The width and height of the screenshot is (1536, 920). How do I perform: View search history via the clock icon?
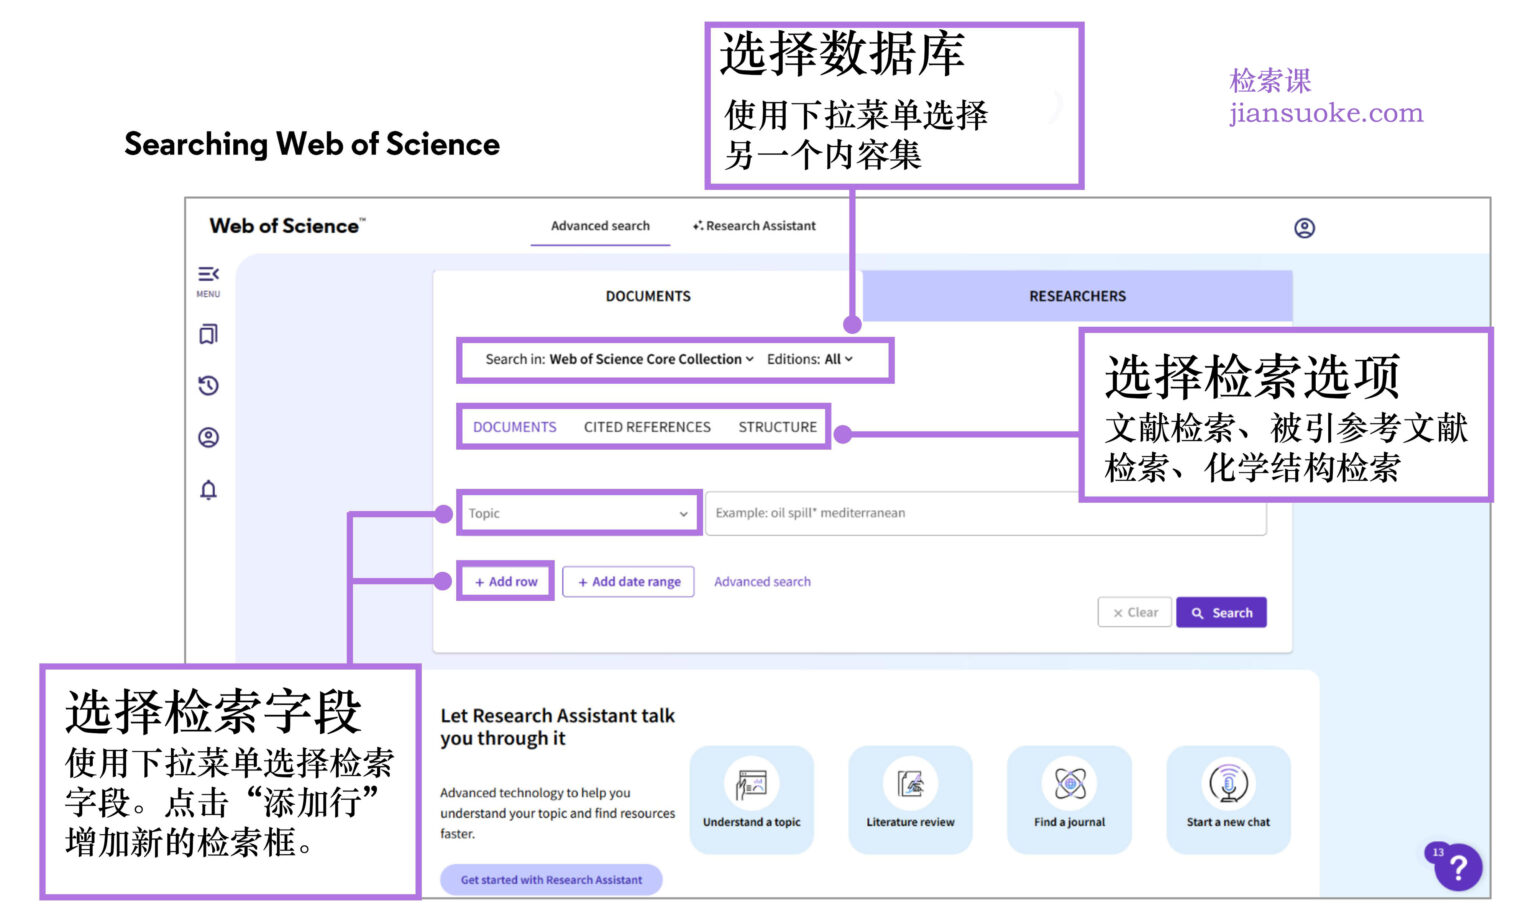(x=208, y=385)
